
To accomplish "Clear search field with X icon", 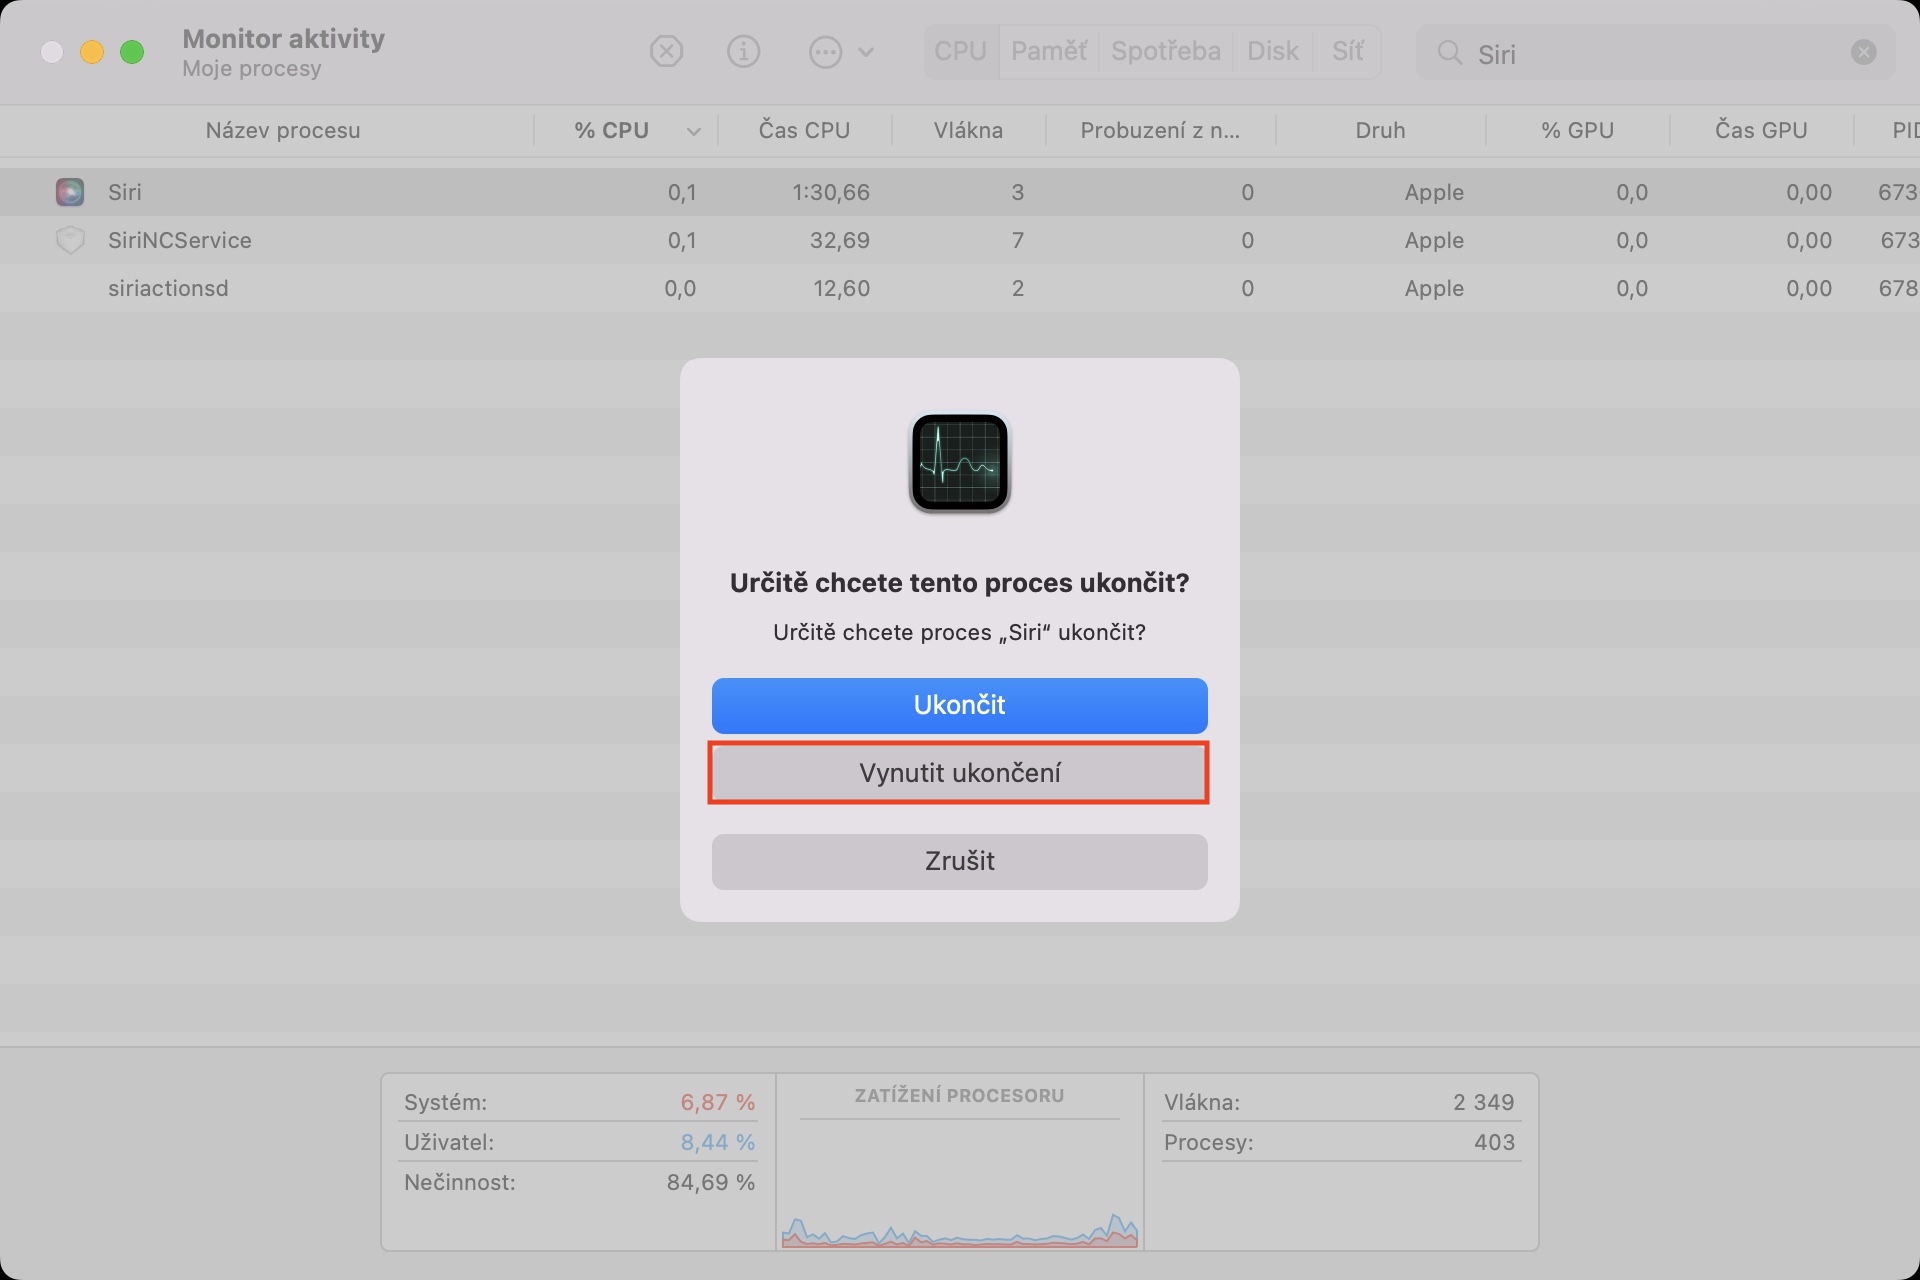I will [x=1863, y=52].
